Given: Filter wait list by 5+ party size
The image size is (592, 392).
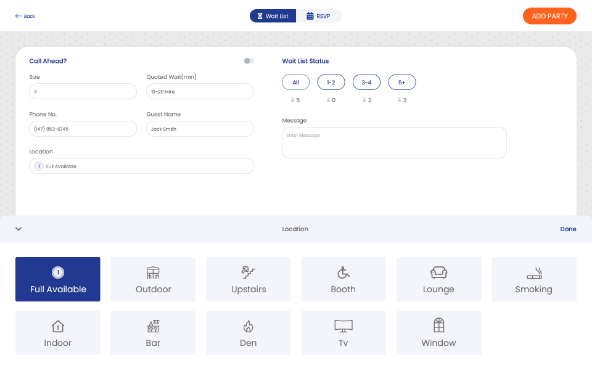Looking at the screenshot, I should pos(402,82).
